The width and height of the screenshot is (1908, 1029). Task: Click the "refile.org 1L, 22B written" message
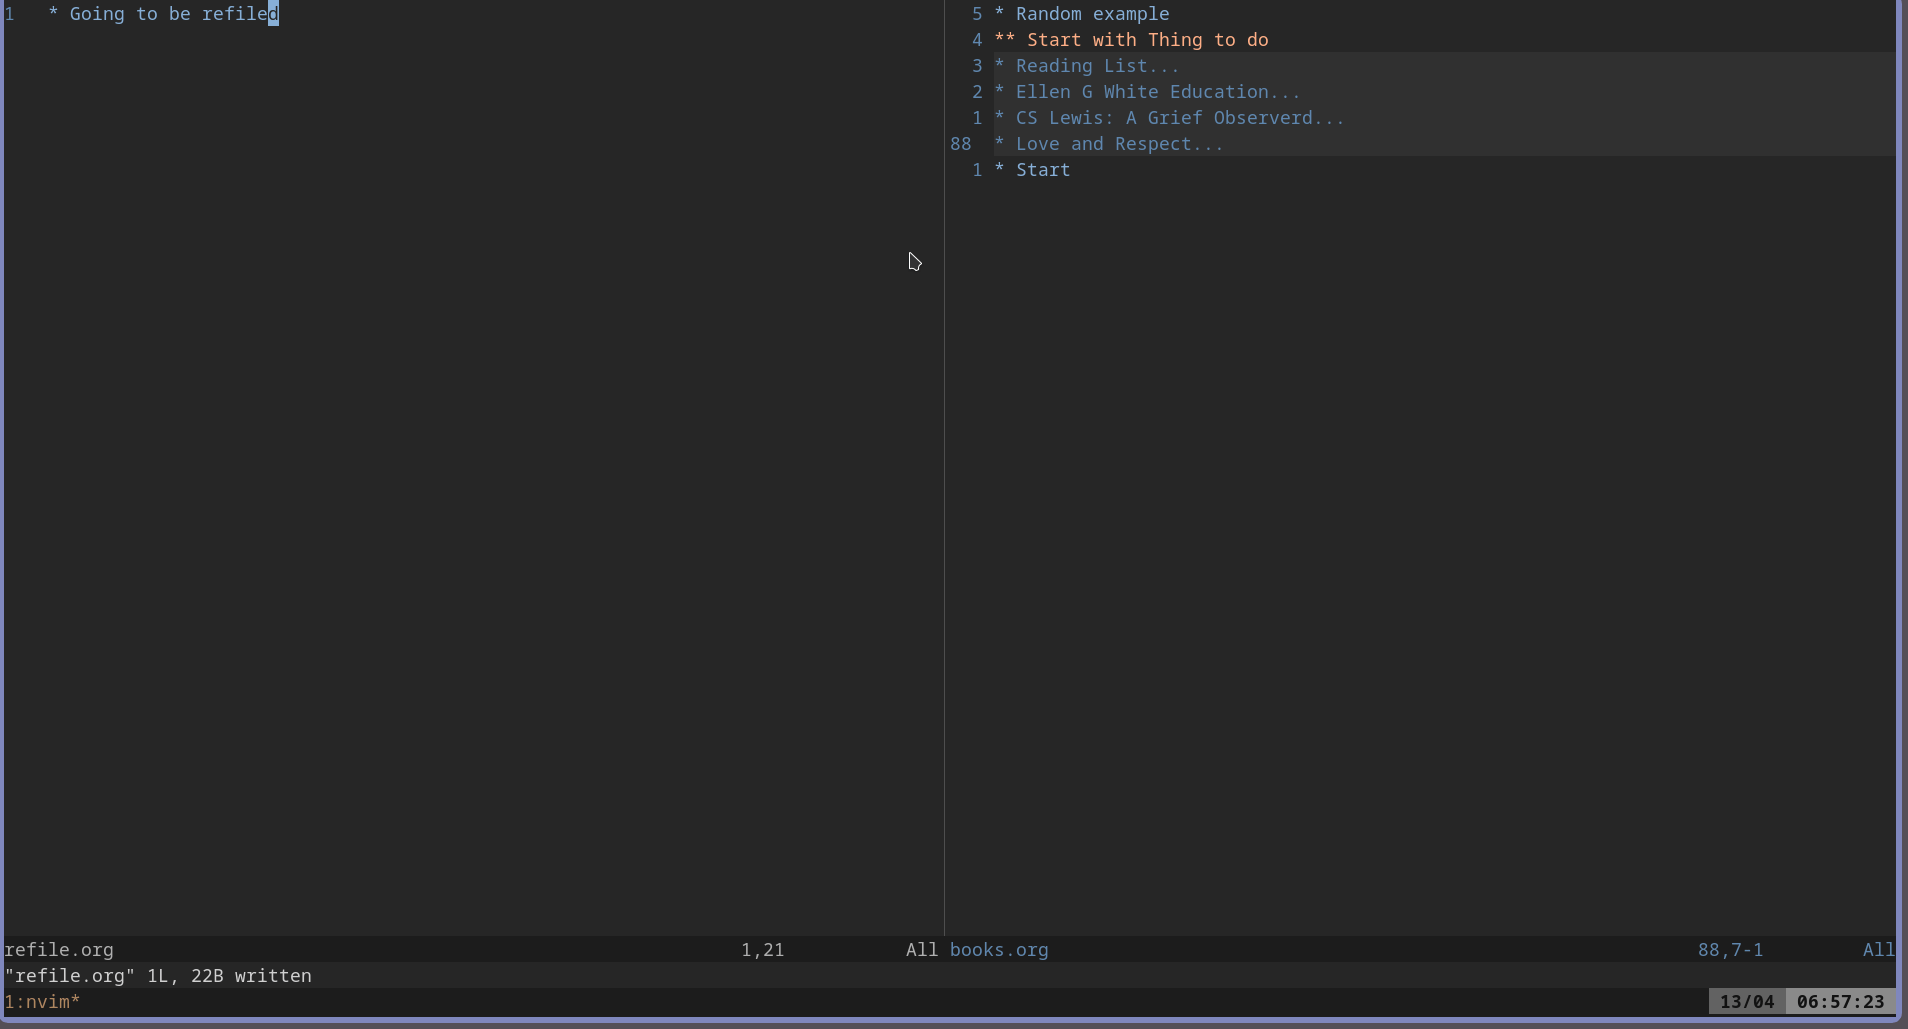(x=157, y=976)
